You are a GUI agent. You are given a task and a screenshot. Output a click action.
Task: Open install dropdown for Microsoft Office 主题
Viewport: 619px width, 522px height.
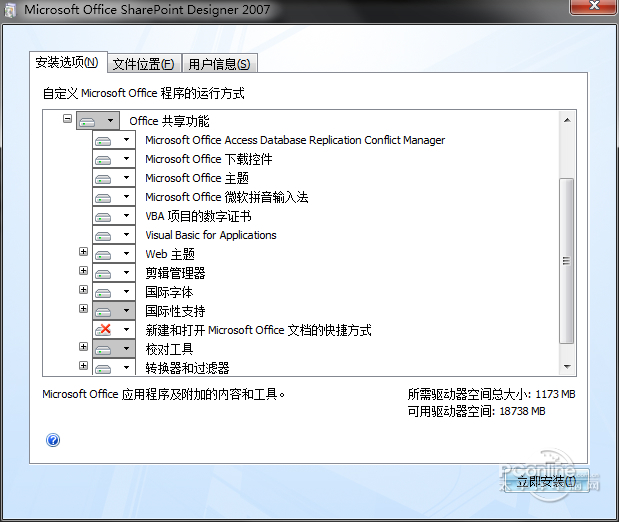coord(114,178)
